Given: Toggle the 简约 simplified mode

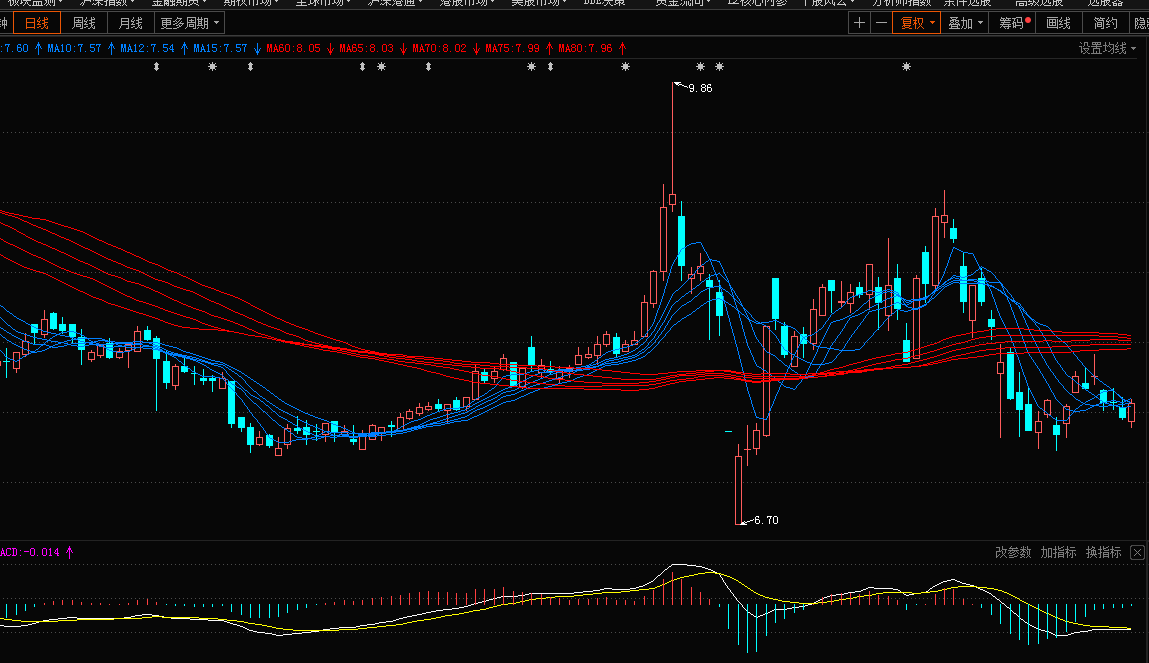Looking at the screenshot, I should click(x=1105, y=23).
